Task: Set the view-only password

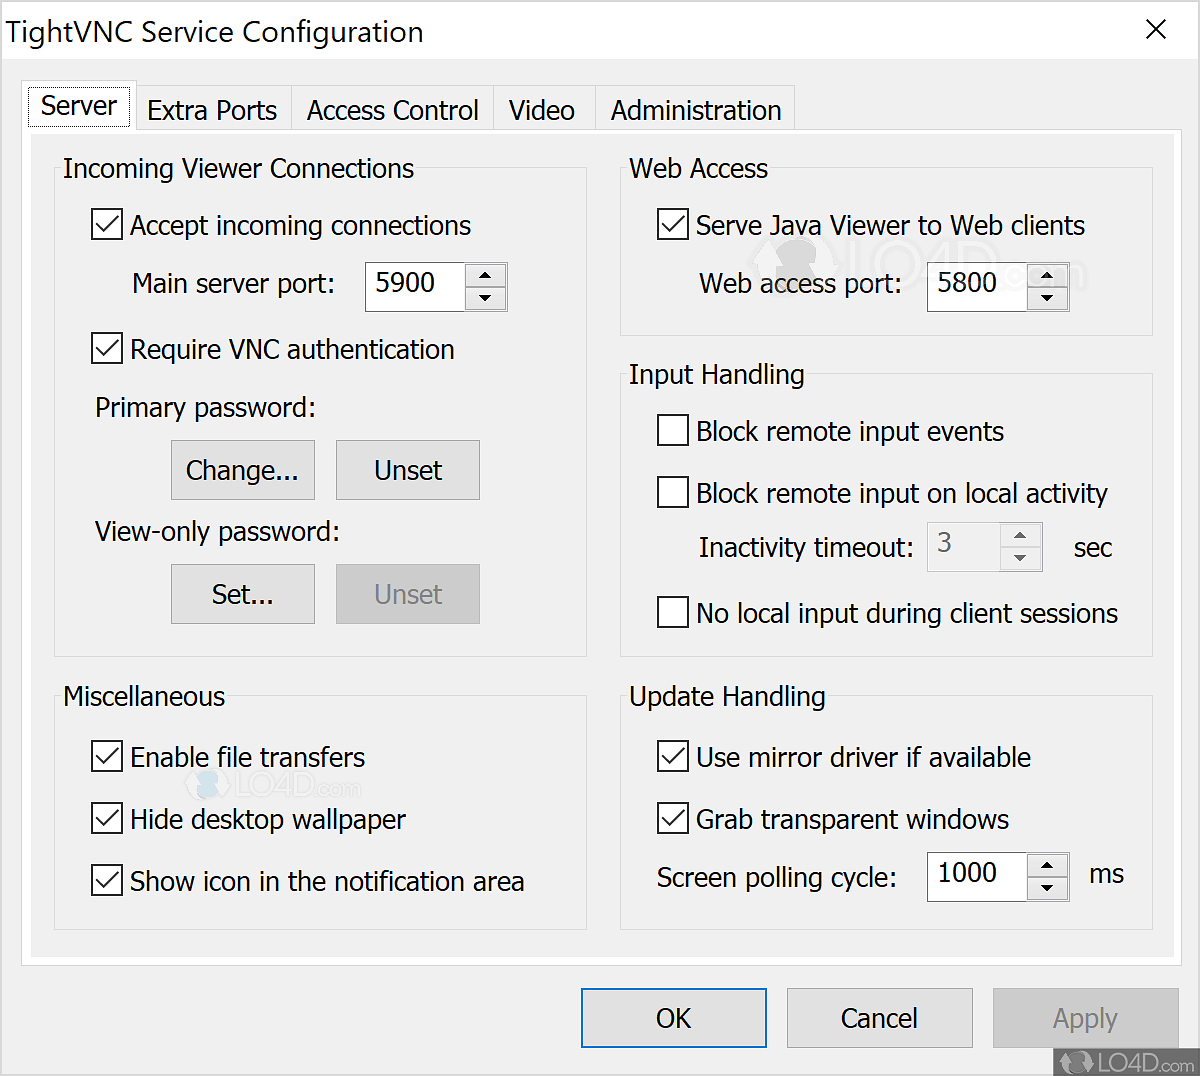Action: point(242,594)
